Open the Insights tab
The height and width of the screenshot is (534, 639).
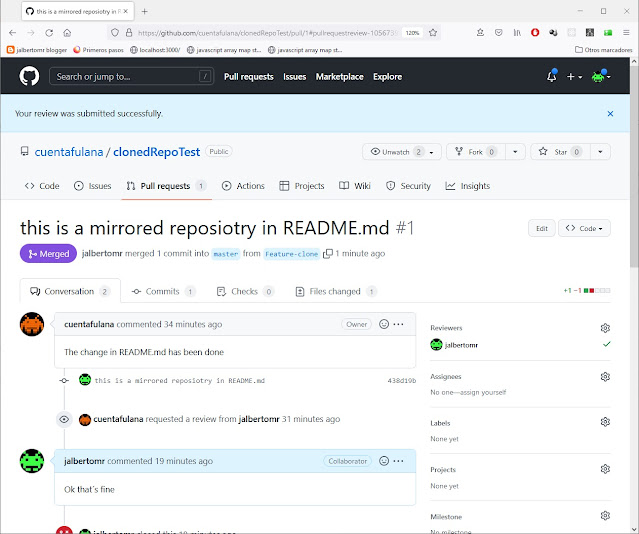(467, 186)
